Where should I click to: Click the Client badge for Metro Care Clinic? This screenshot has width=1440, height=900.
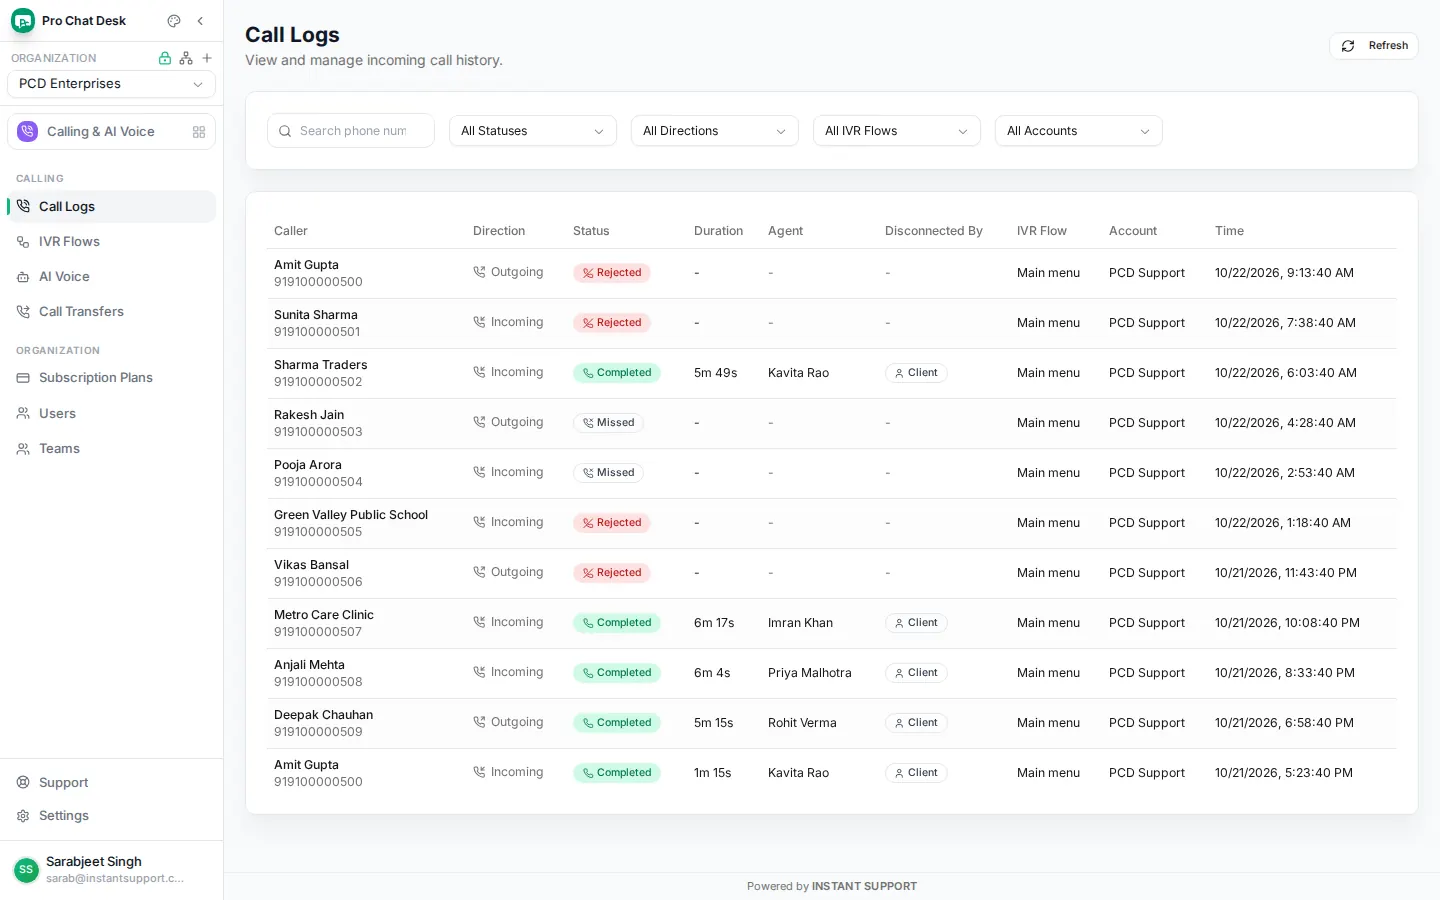pos(916,623)
